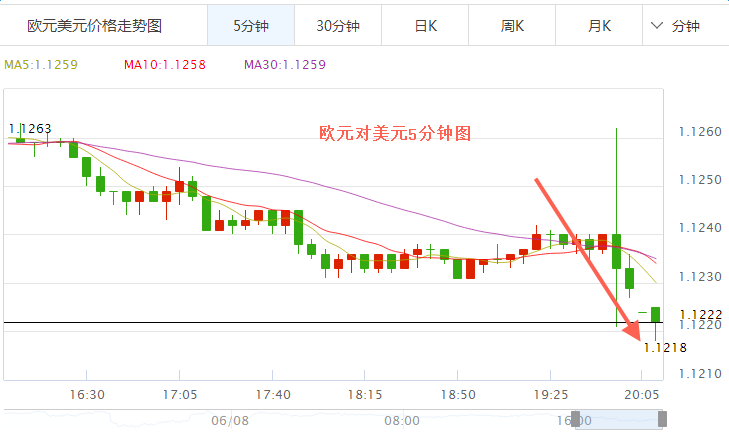Click the 1.1230 price axis label
This screenshot has width=729, height=434.
[x=700, y=277]
